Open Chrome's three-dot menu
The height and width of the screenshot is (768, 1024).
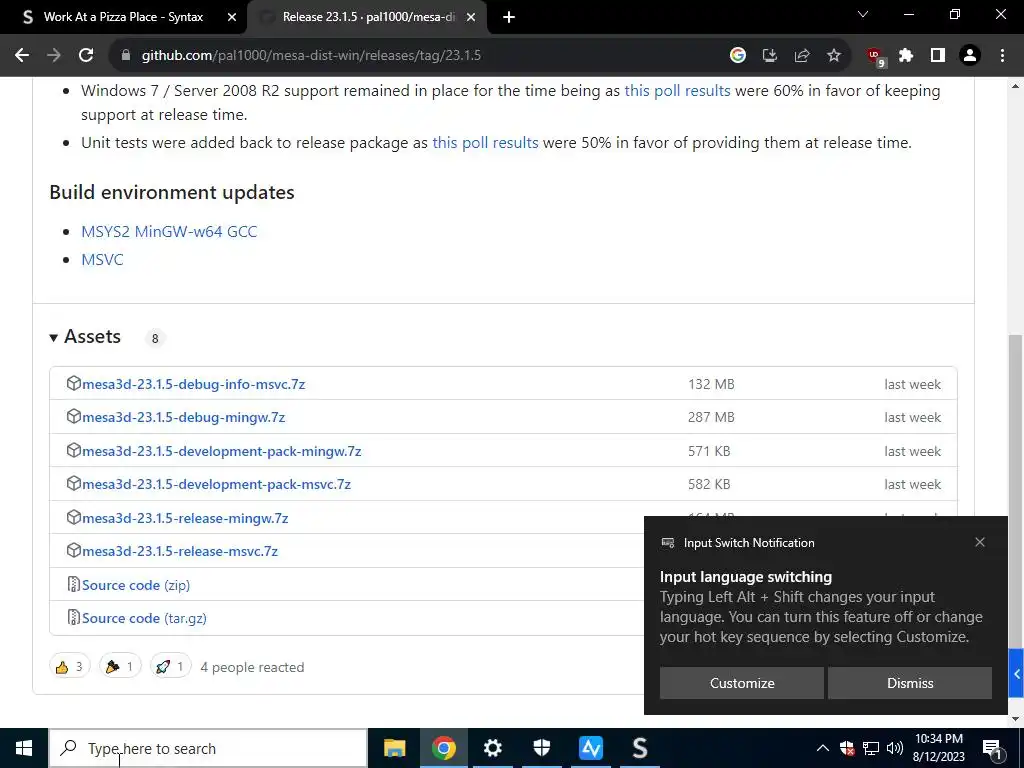click(x=1002, y=56)
